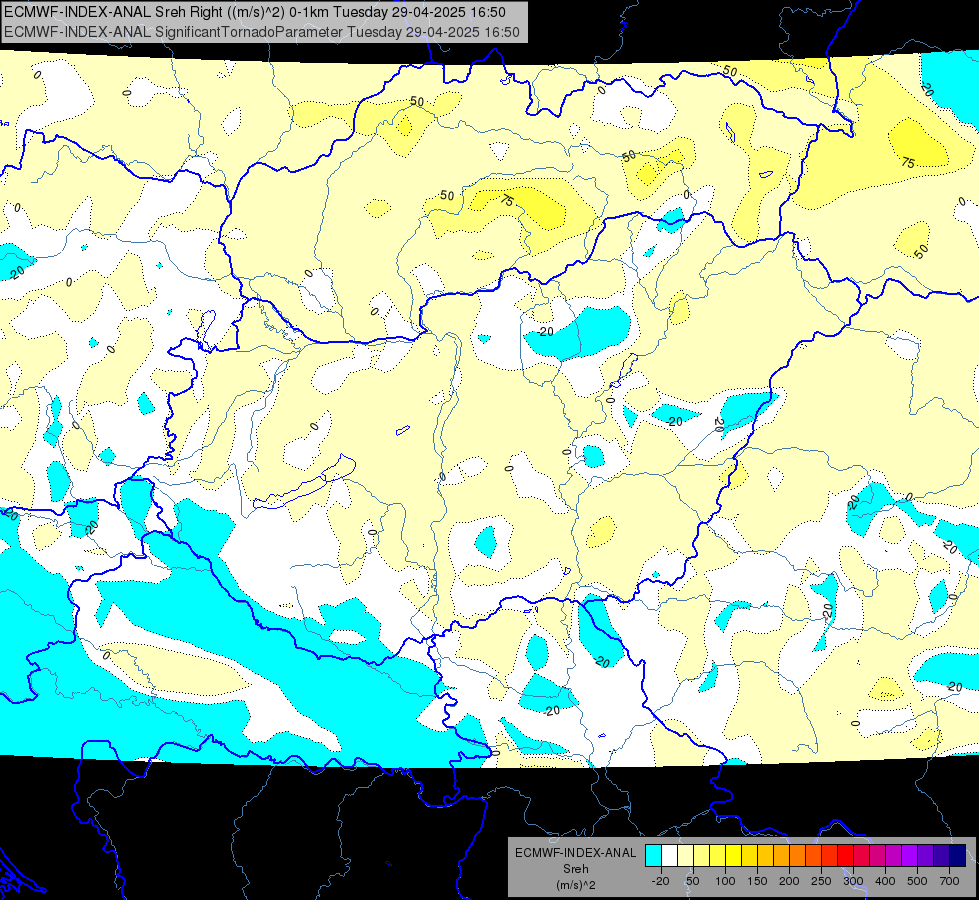Select the dark navy legend swatch at the end of the scale
The width and height of the screenshot is (979, 900).
point(957,856)
